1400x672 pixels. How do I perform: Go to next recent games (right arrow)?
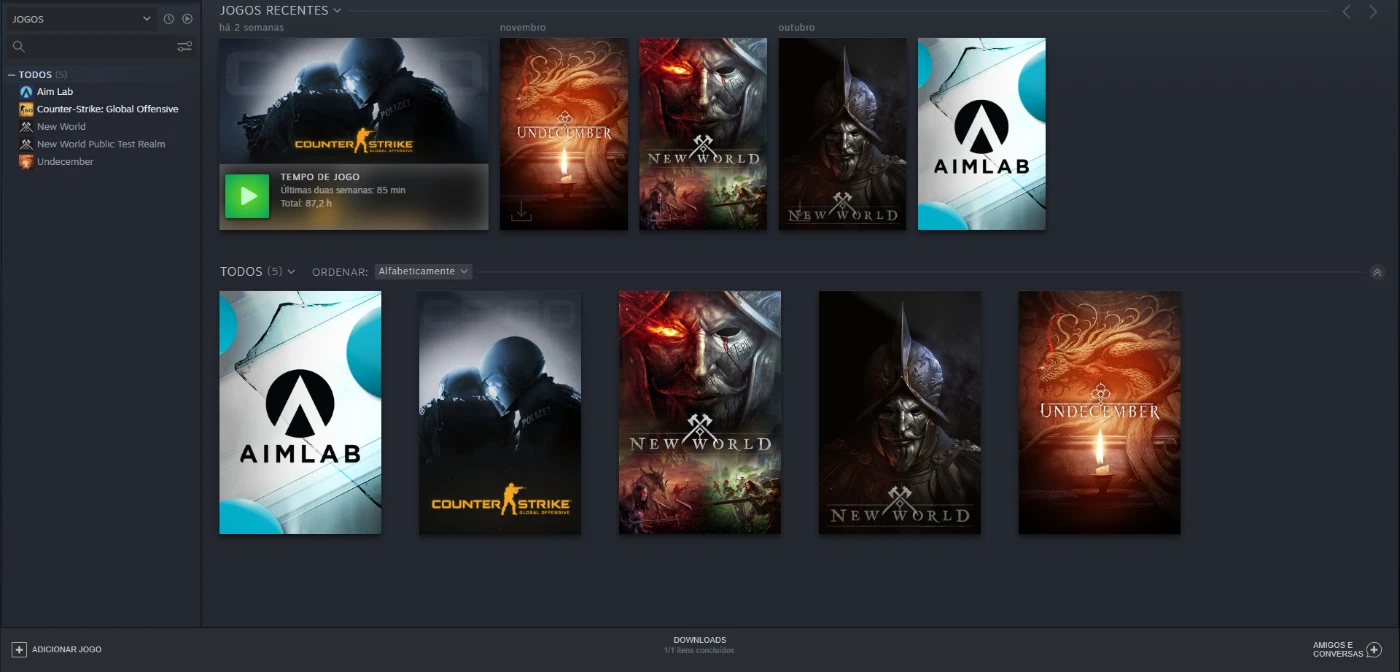pos(1373,12)
